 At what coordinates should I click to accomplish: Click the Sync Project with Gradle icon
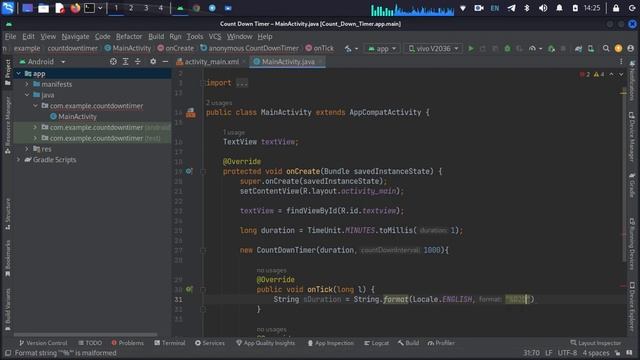point(578,49)
